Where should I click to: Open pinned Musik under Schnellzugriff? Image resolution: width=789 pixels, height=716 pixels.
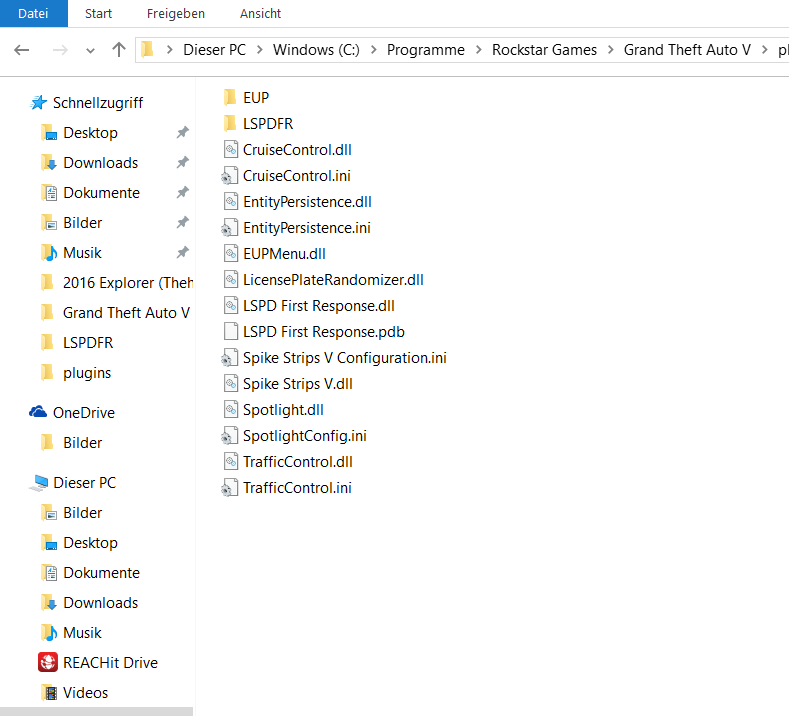(82, 253)
